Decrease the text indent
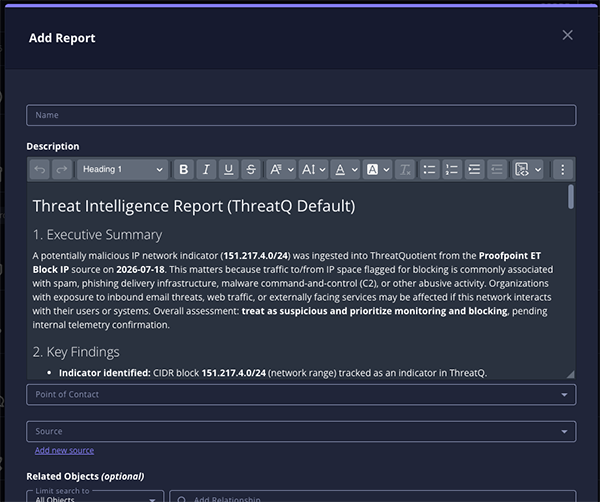600x502 pixels. click(497, 169)
